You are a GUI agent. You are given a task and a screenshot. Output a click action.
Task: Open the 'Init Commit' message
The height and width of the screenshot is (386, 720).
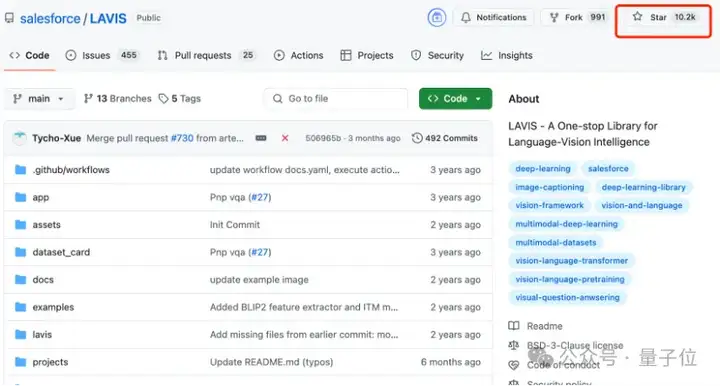click(x=235, y=225)
